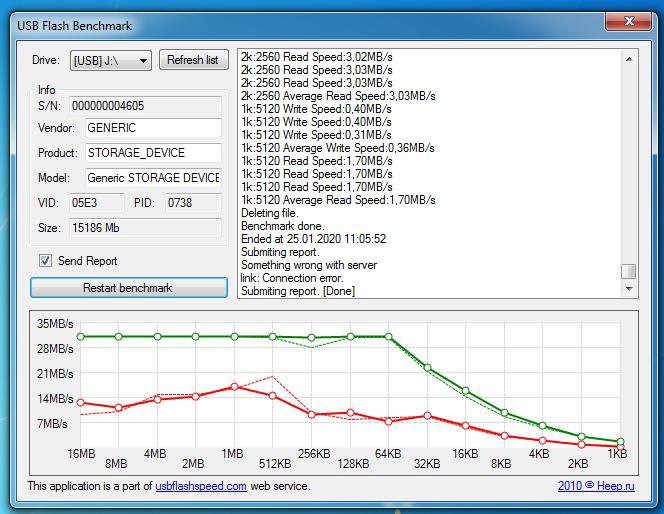Click the PID field showing 0738
The image size is (664, 514).
click(192, 203)
